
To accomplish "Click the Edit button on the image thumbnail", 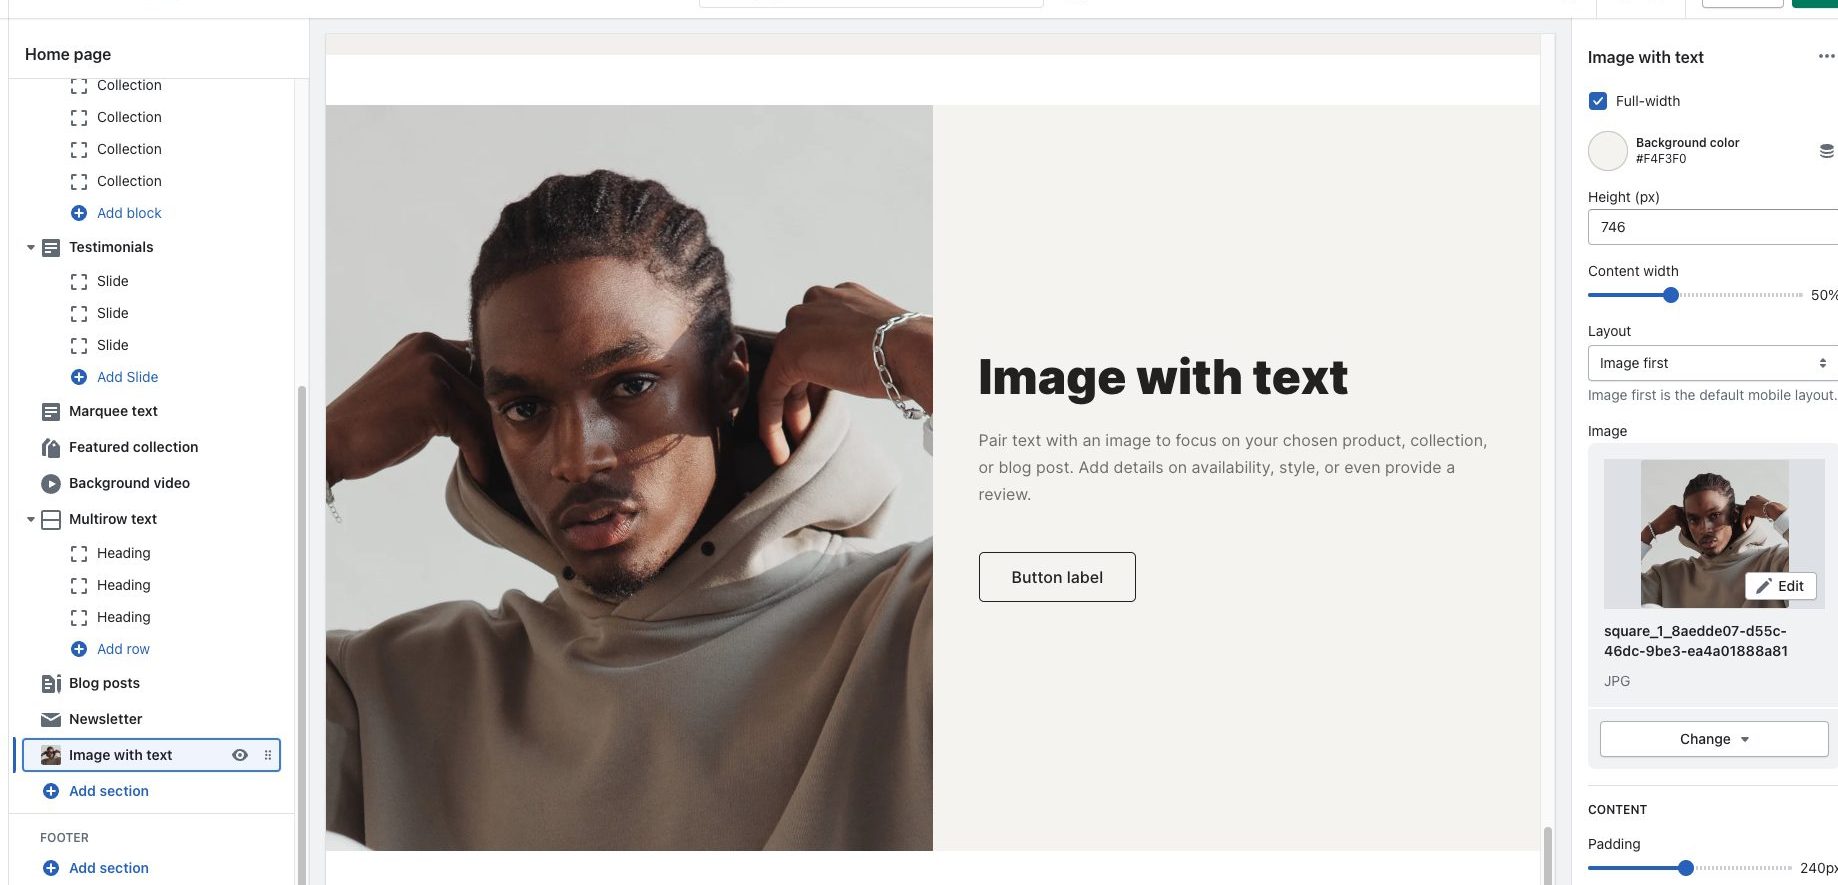I will tap(1780, 586).
